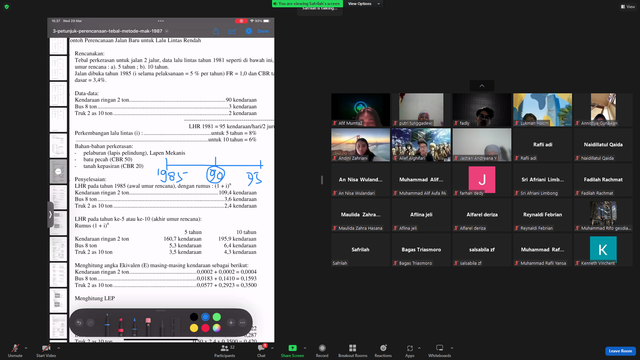Open the Apps panel
Screen dimensions: 640x360
(x=409, y=350)
